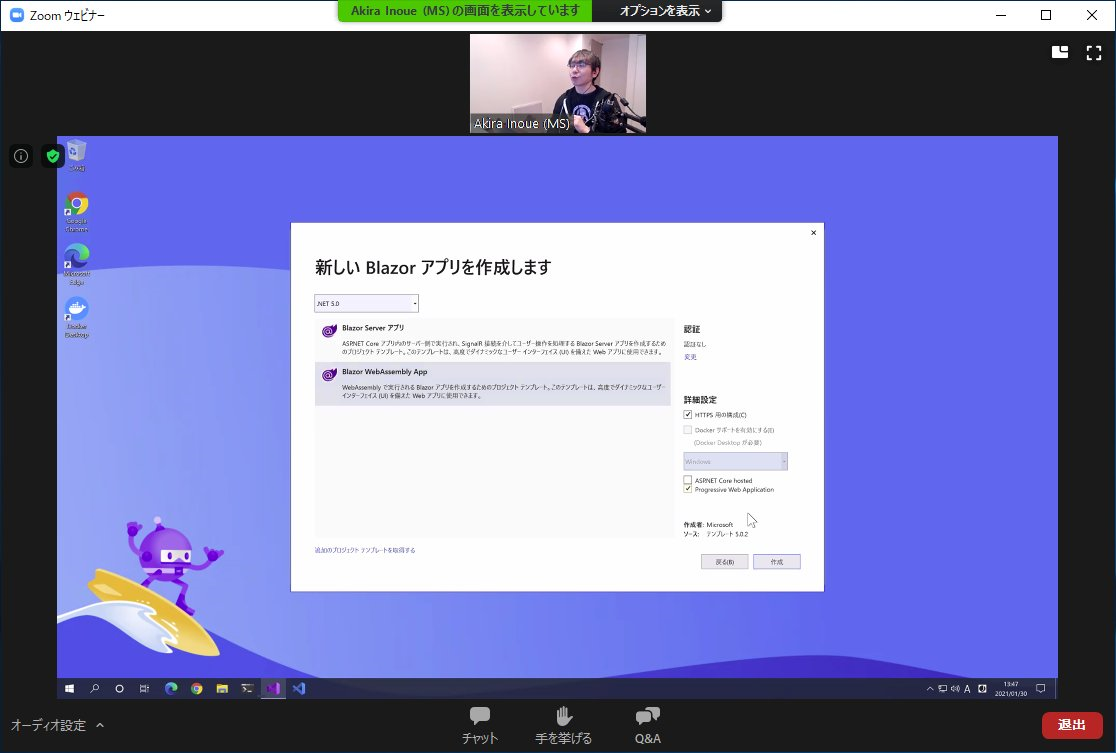Viewport: 1116px width, 753px height.
Task: Open the Windows Start menu
Action: click(70, 688)
